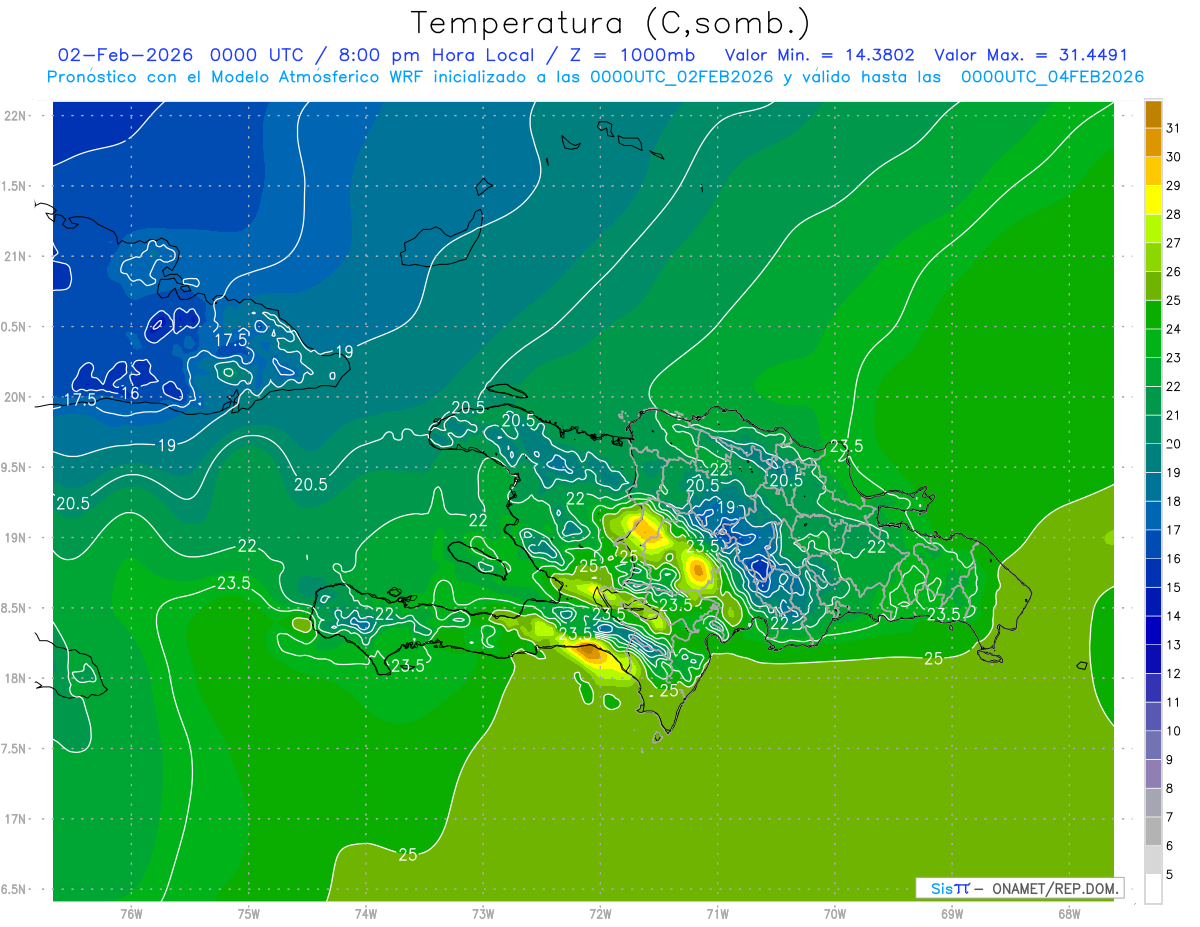Click the "69W" longitude axis label
This screenshot has width=1200, height=927.
952,914
